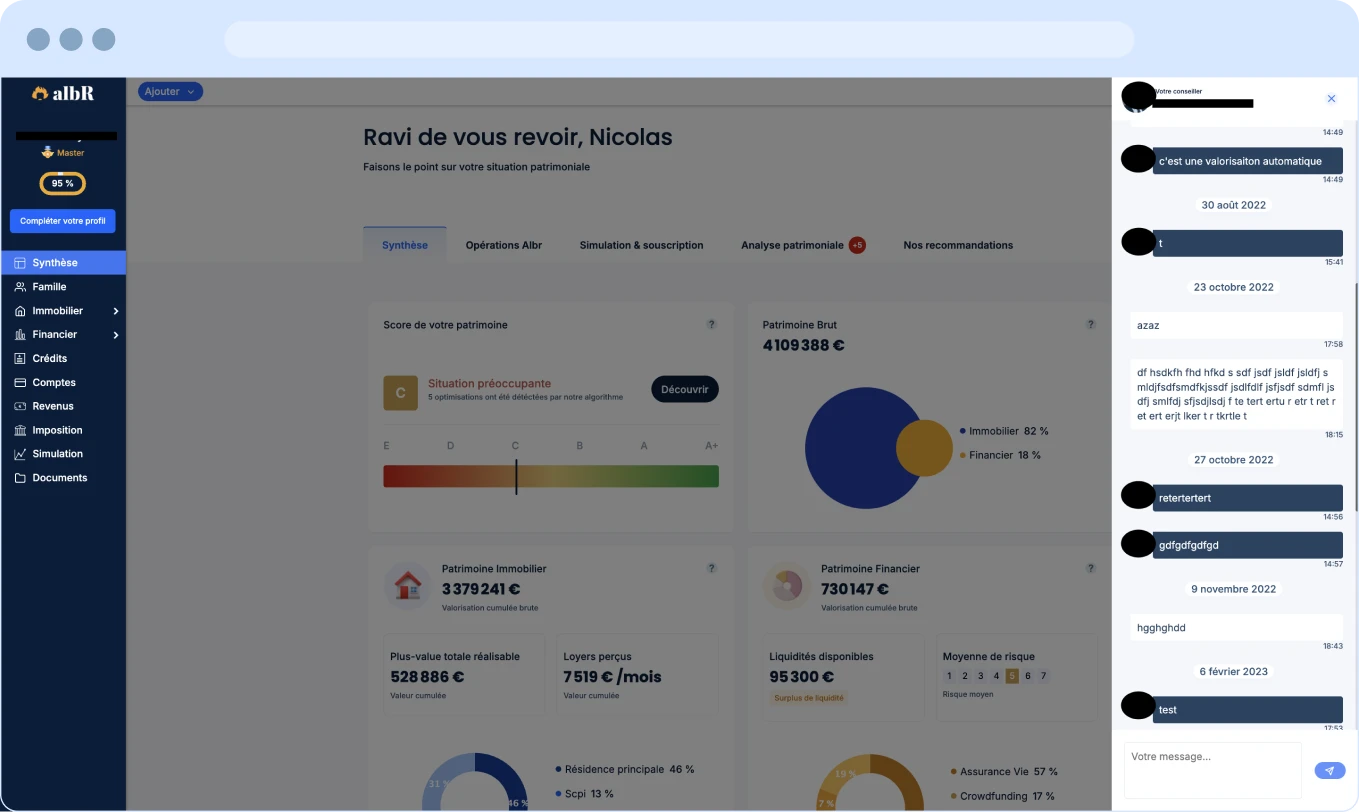Open the Documents folder icon
This screenshot has width=1360, height=812.
coord(20,478)
